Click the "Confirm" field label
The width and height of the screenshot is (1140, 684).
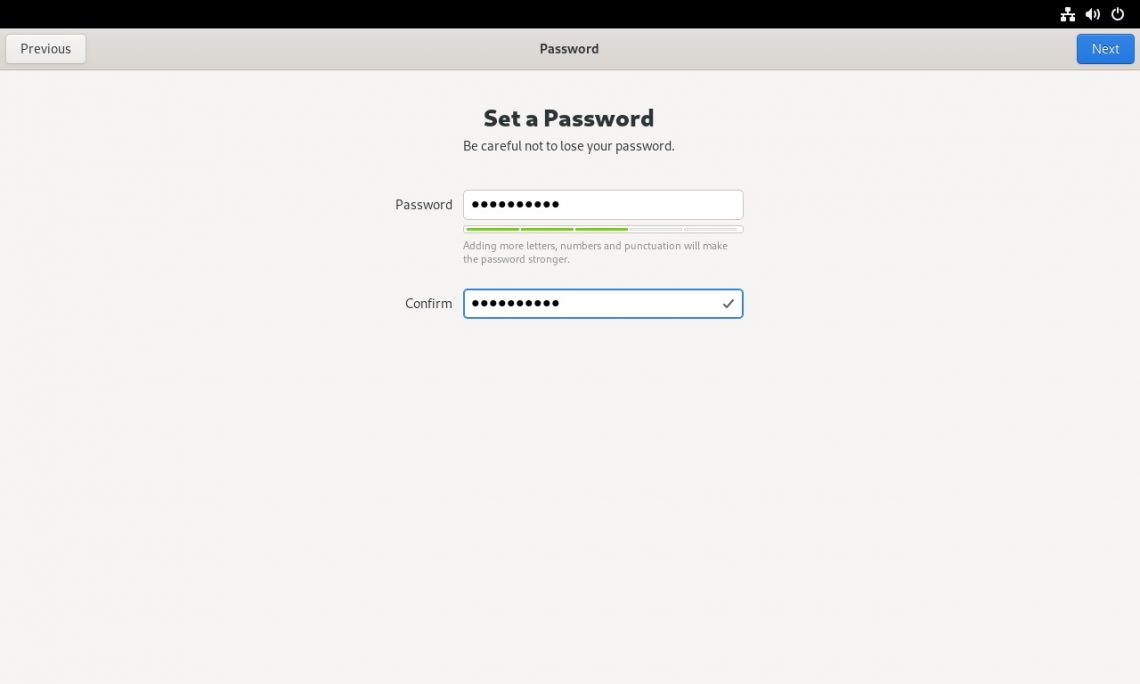coord(429,304)
